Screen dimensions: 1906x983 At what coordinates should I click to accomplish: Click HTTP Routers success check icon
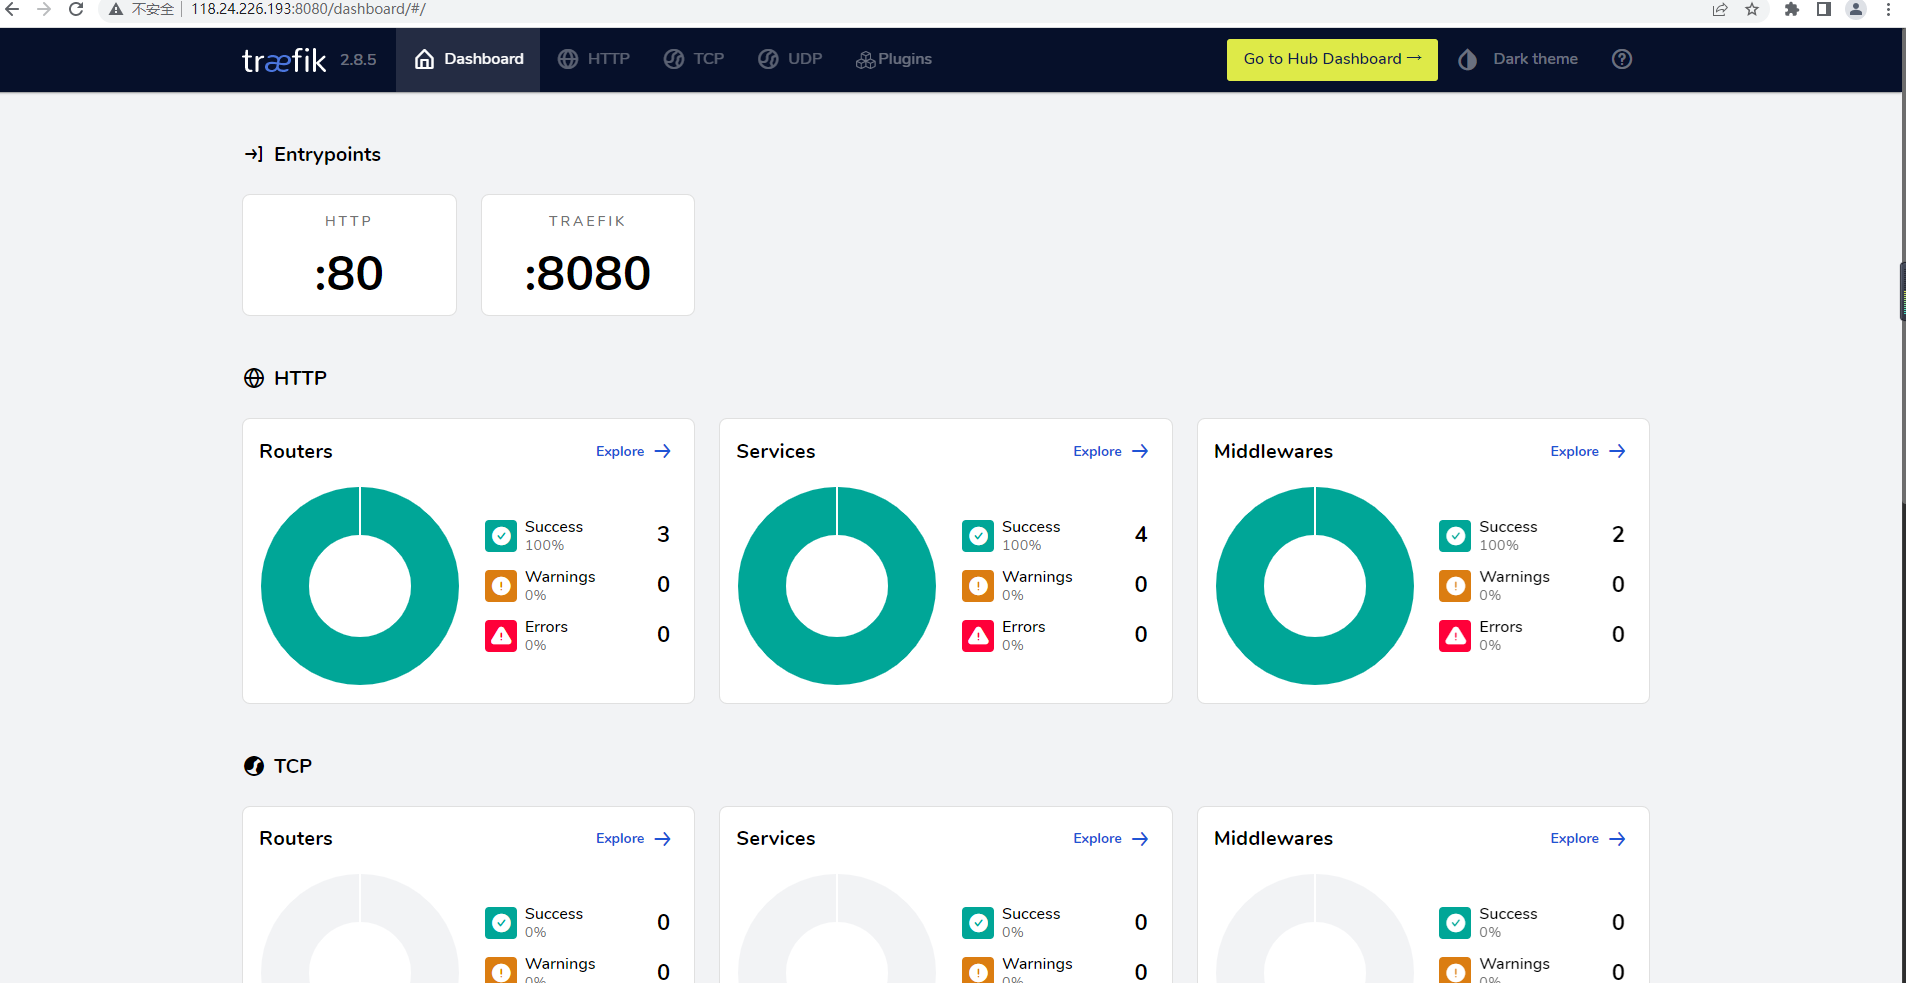pos(501,536)
